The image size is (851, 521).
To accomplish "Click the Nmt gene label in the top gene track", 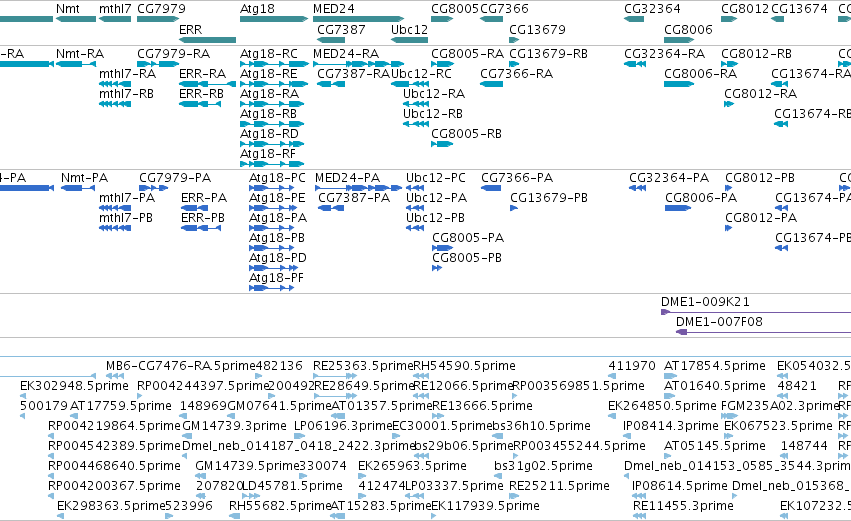I will pos(68,9).
